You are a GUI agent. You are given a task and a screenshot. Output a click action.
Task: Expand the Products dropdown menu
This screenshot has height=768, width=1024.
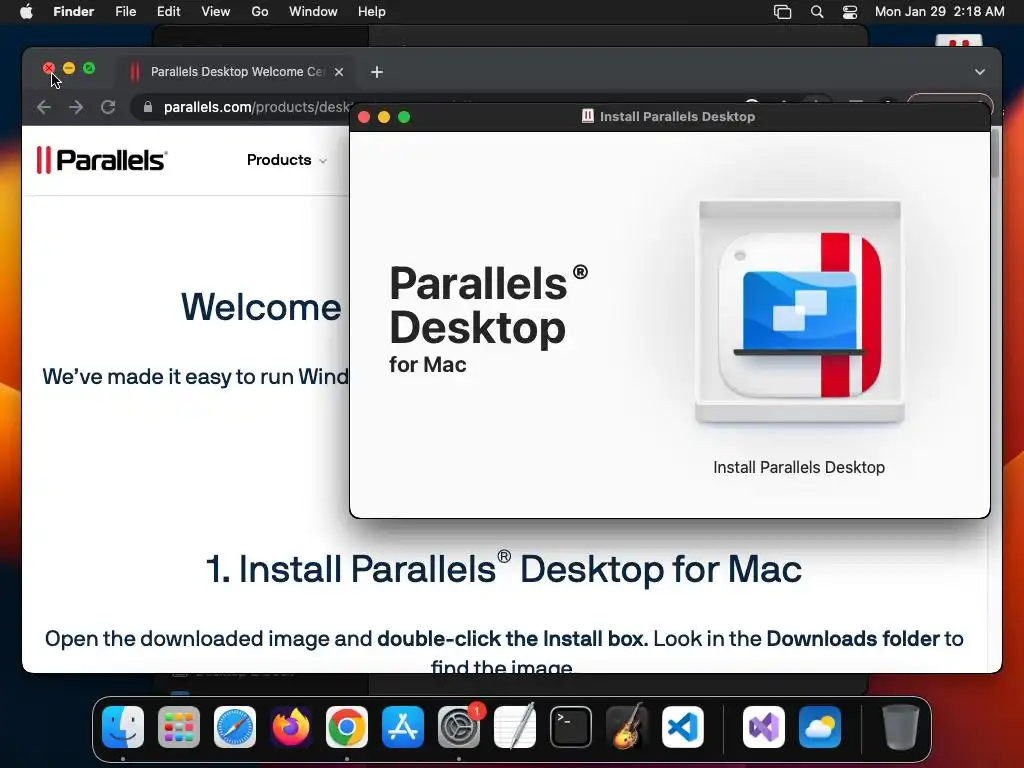(287, 160)
